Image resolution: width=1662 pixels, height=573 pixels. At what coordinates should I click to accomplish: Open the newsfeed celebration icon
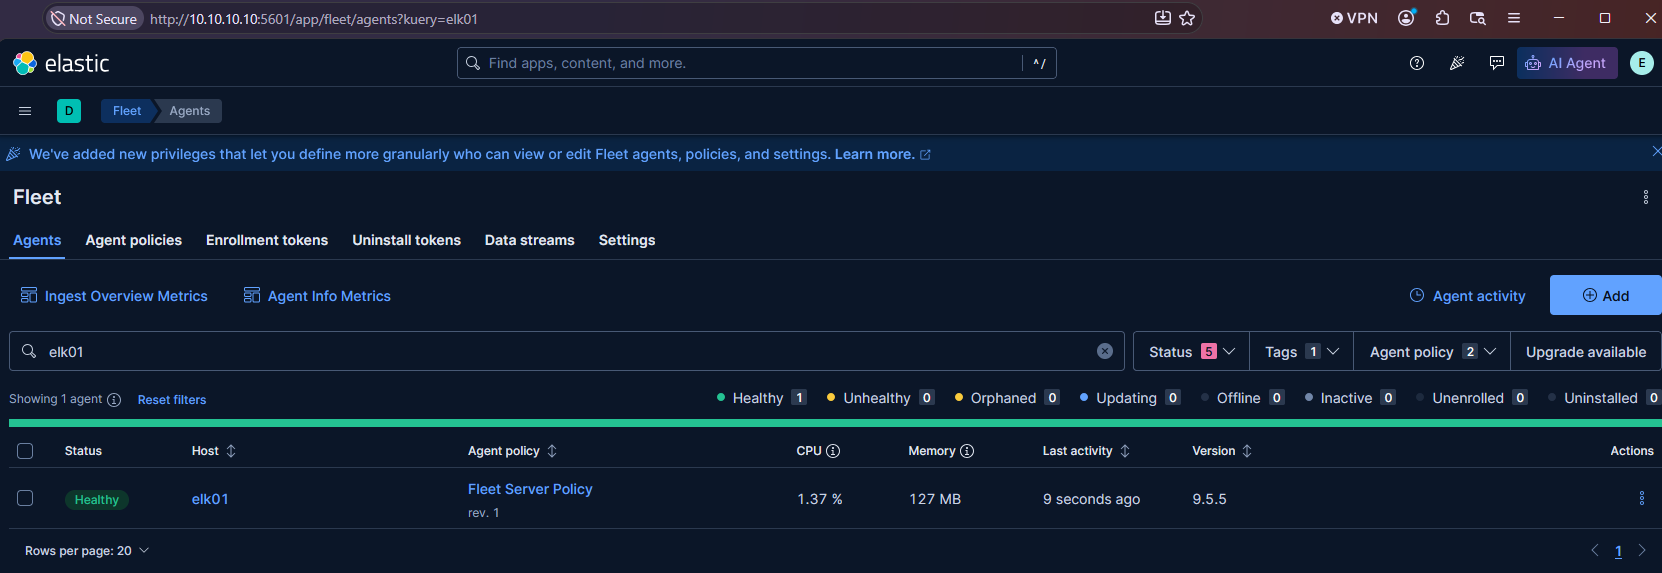1456,63
